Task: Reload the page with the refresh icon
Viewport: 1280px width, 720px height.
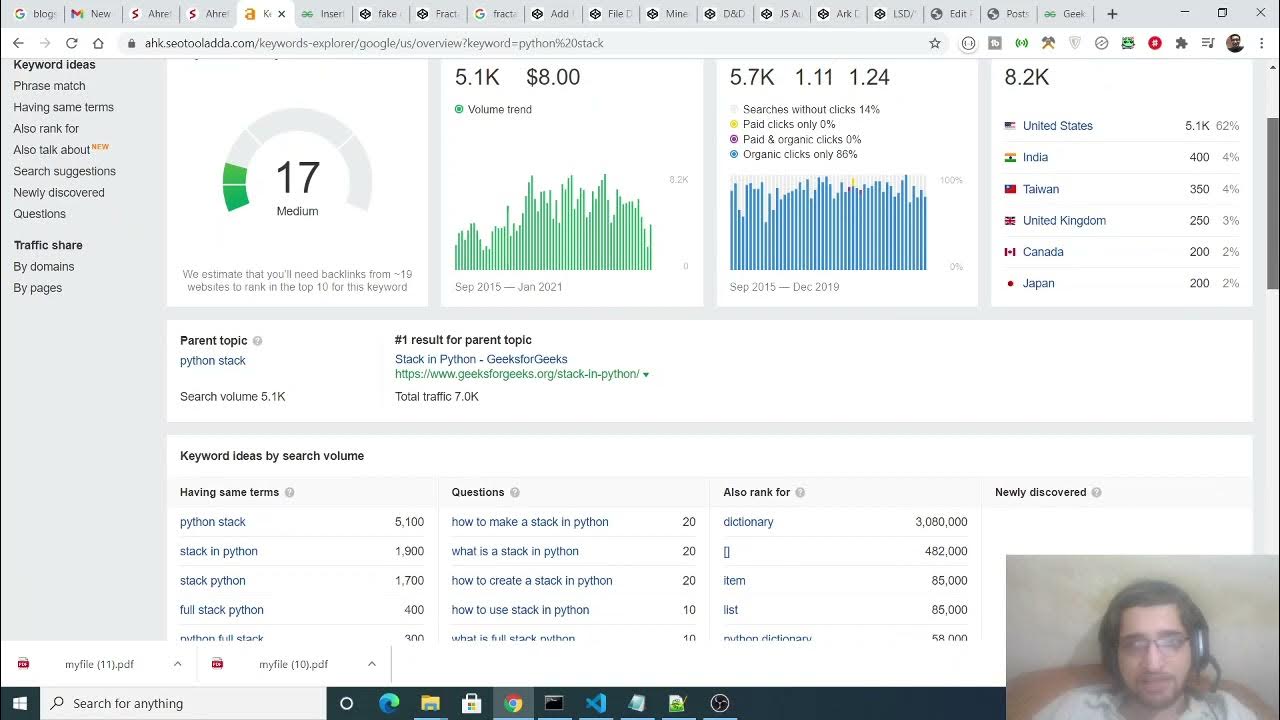Action: (71, 43)
